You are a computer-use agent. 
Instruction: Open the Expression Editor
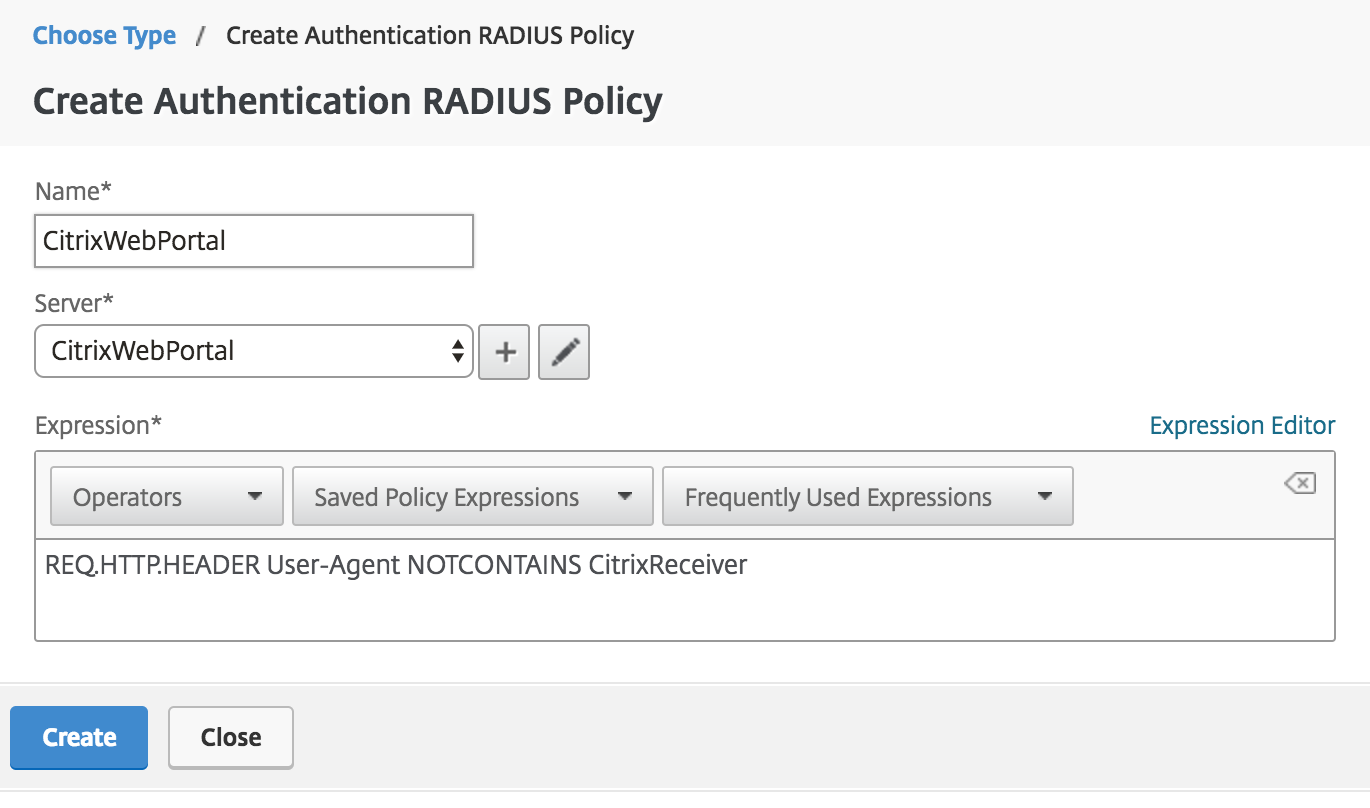coord(1243,425)
